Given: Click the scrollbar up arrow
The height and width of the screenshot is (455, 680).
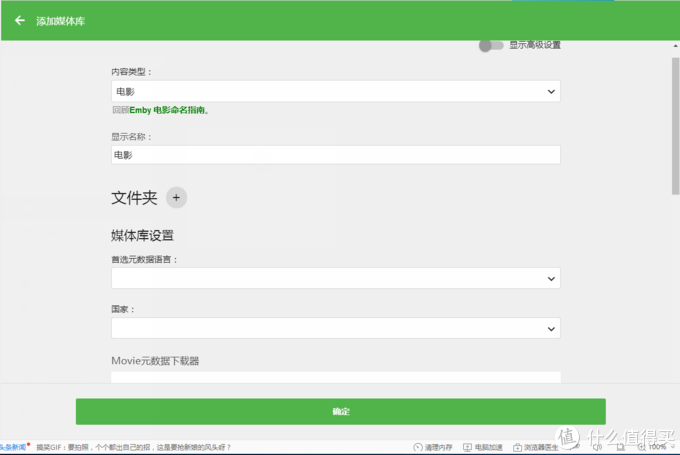Looking at the screenshot, I should (x=675, y=46).
